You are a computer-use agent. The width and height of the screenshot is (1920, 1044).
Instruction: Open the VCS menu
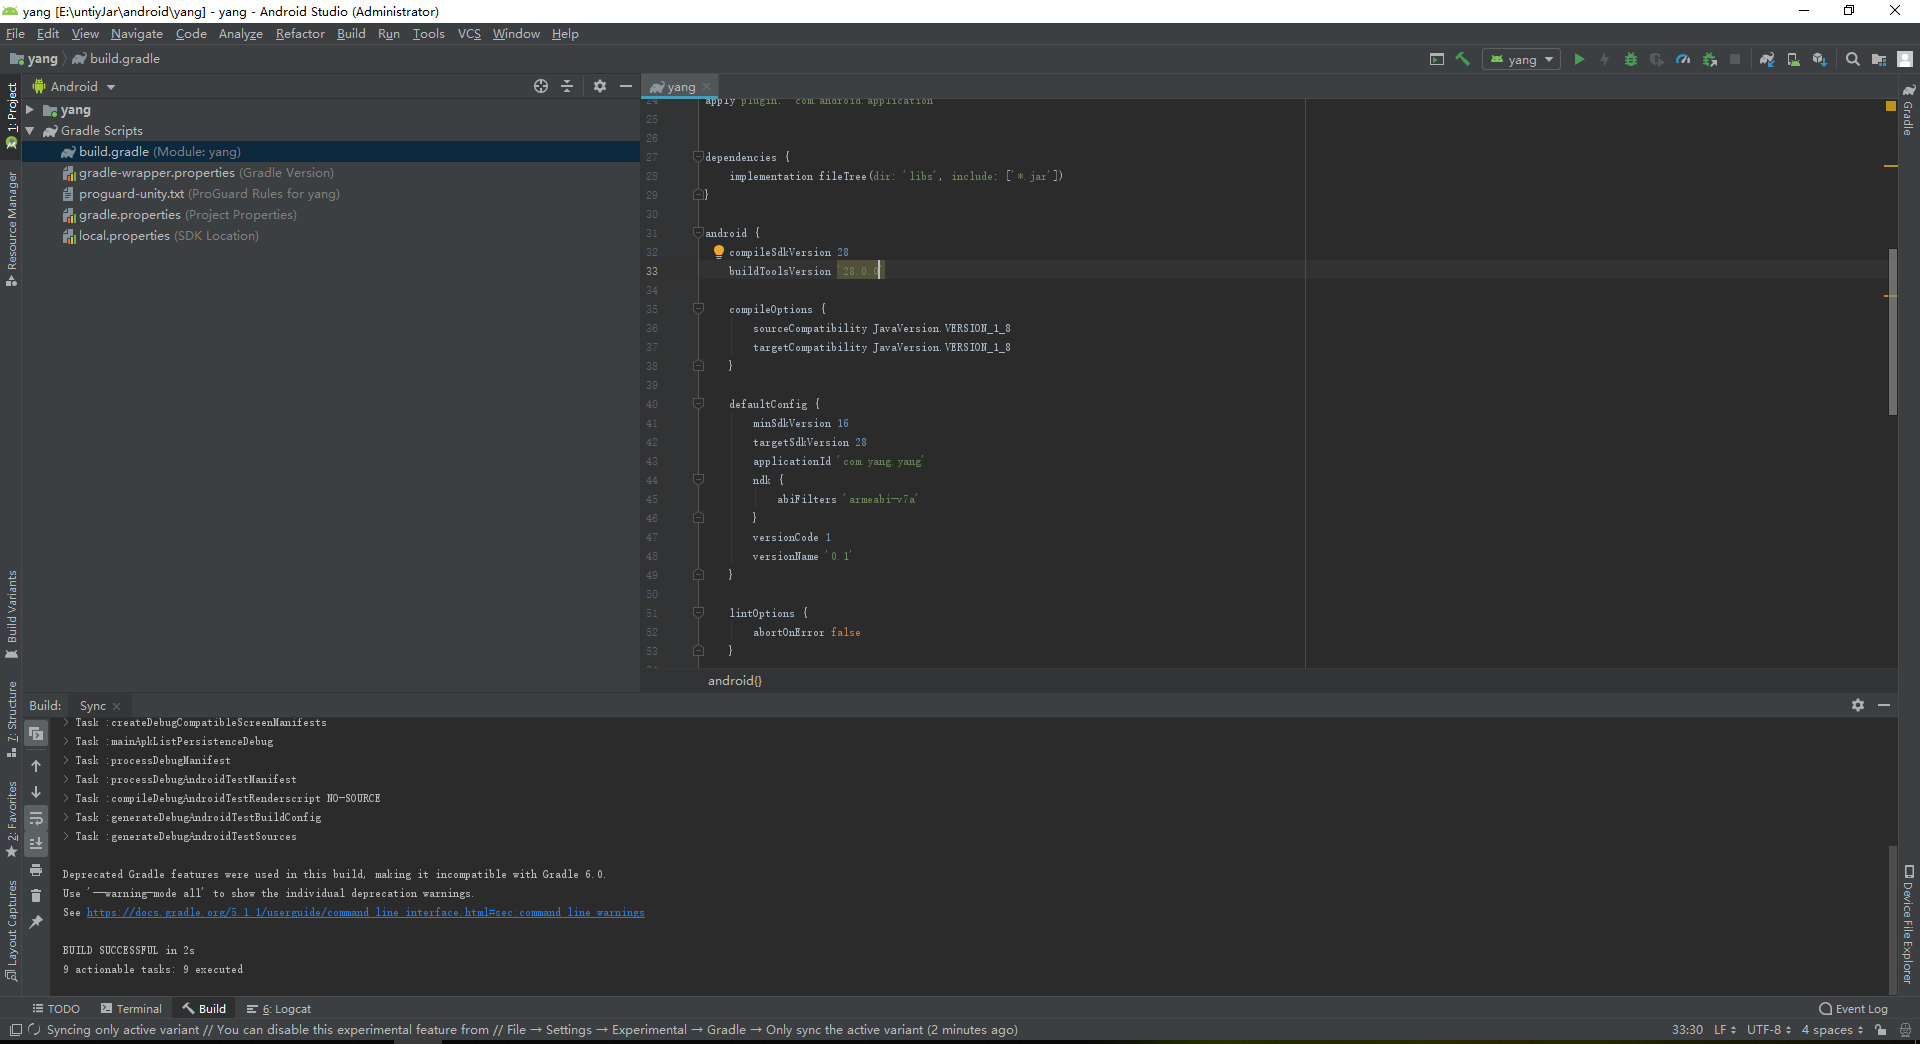click(x=469, y=34)
